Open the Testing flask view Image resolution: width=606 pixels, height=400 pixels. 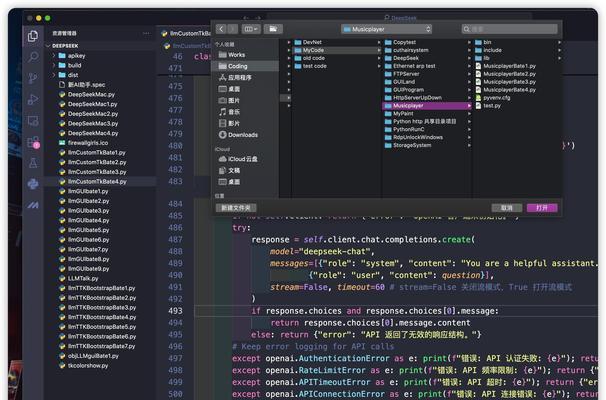pyautogui.click(x=33, y=163)
